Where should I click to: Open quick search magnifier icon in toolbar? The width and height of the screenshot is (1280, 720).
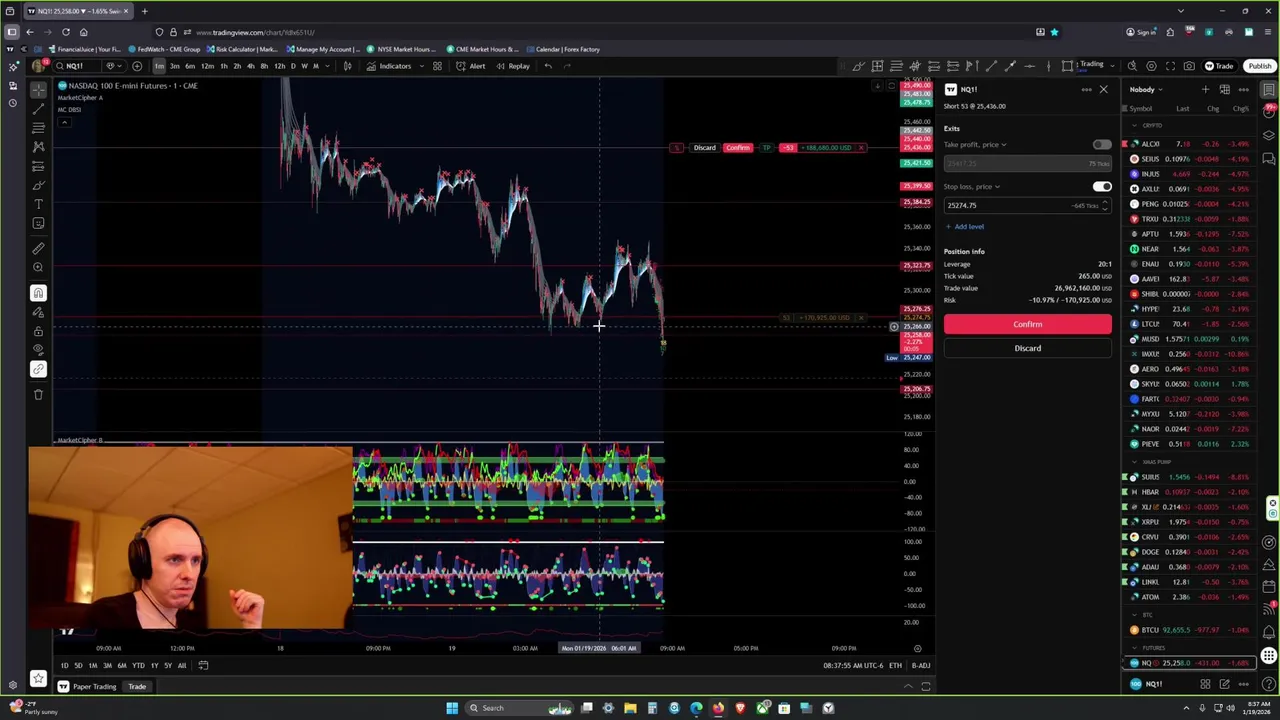(x=1132, y=66)
